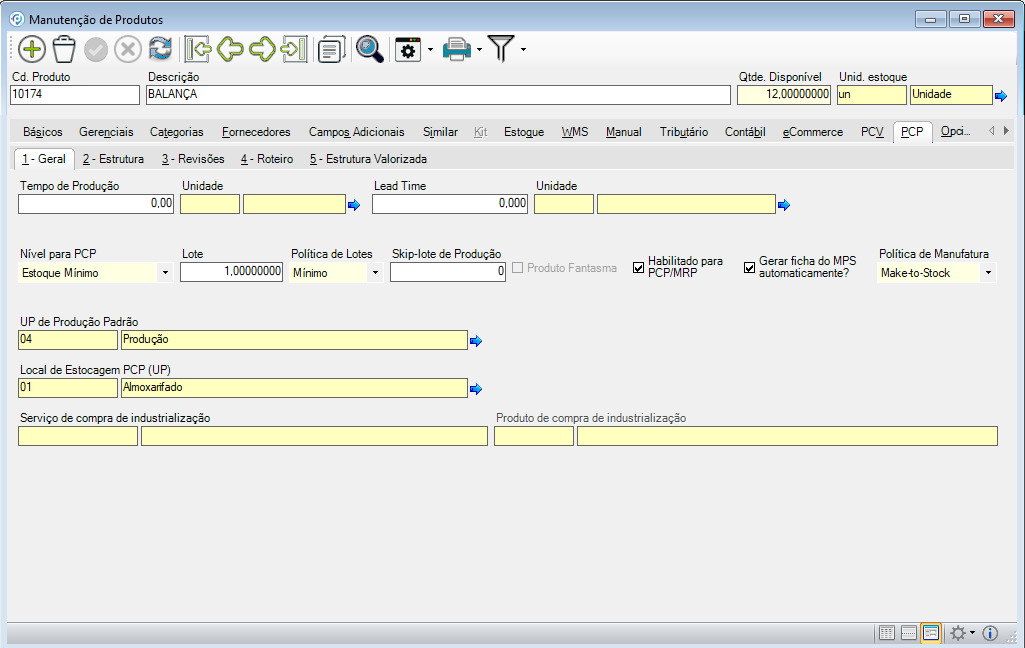This screenshot has height=648, width=1025.
Task: Open the 5 - Estrutura Valorizada subtab
Action: (368, 159)
